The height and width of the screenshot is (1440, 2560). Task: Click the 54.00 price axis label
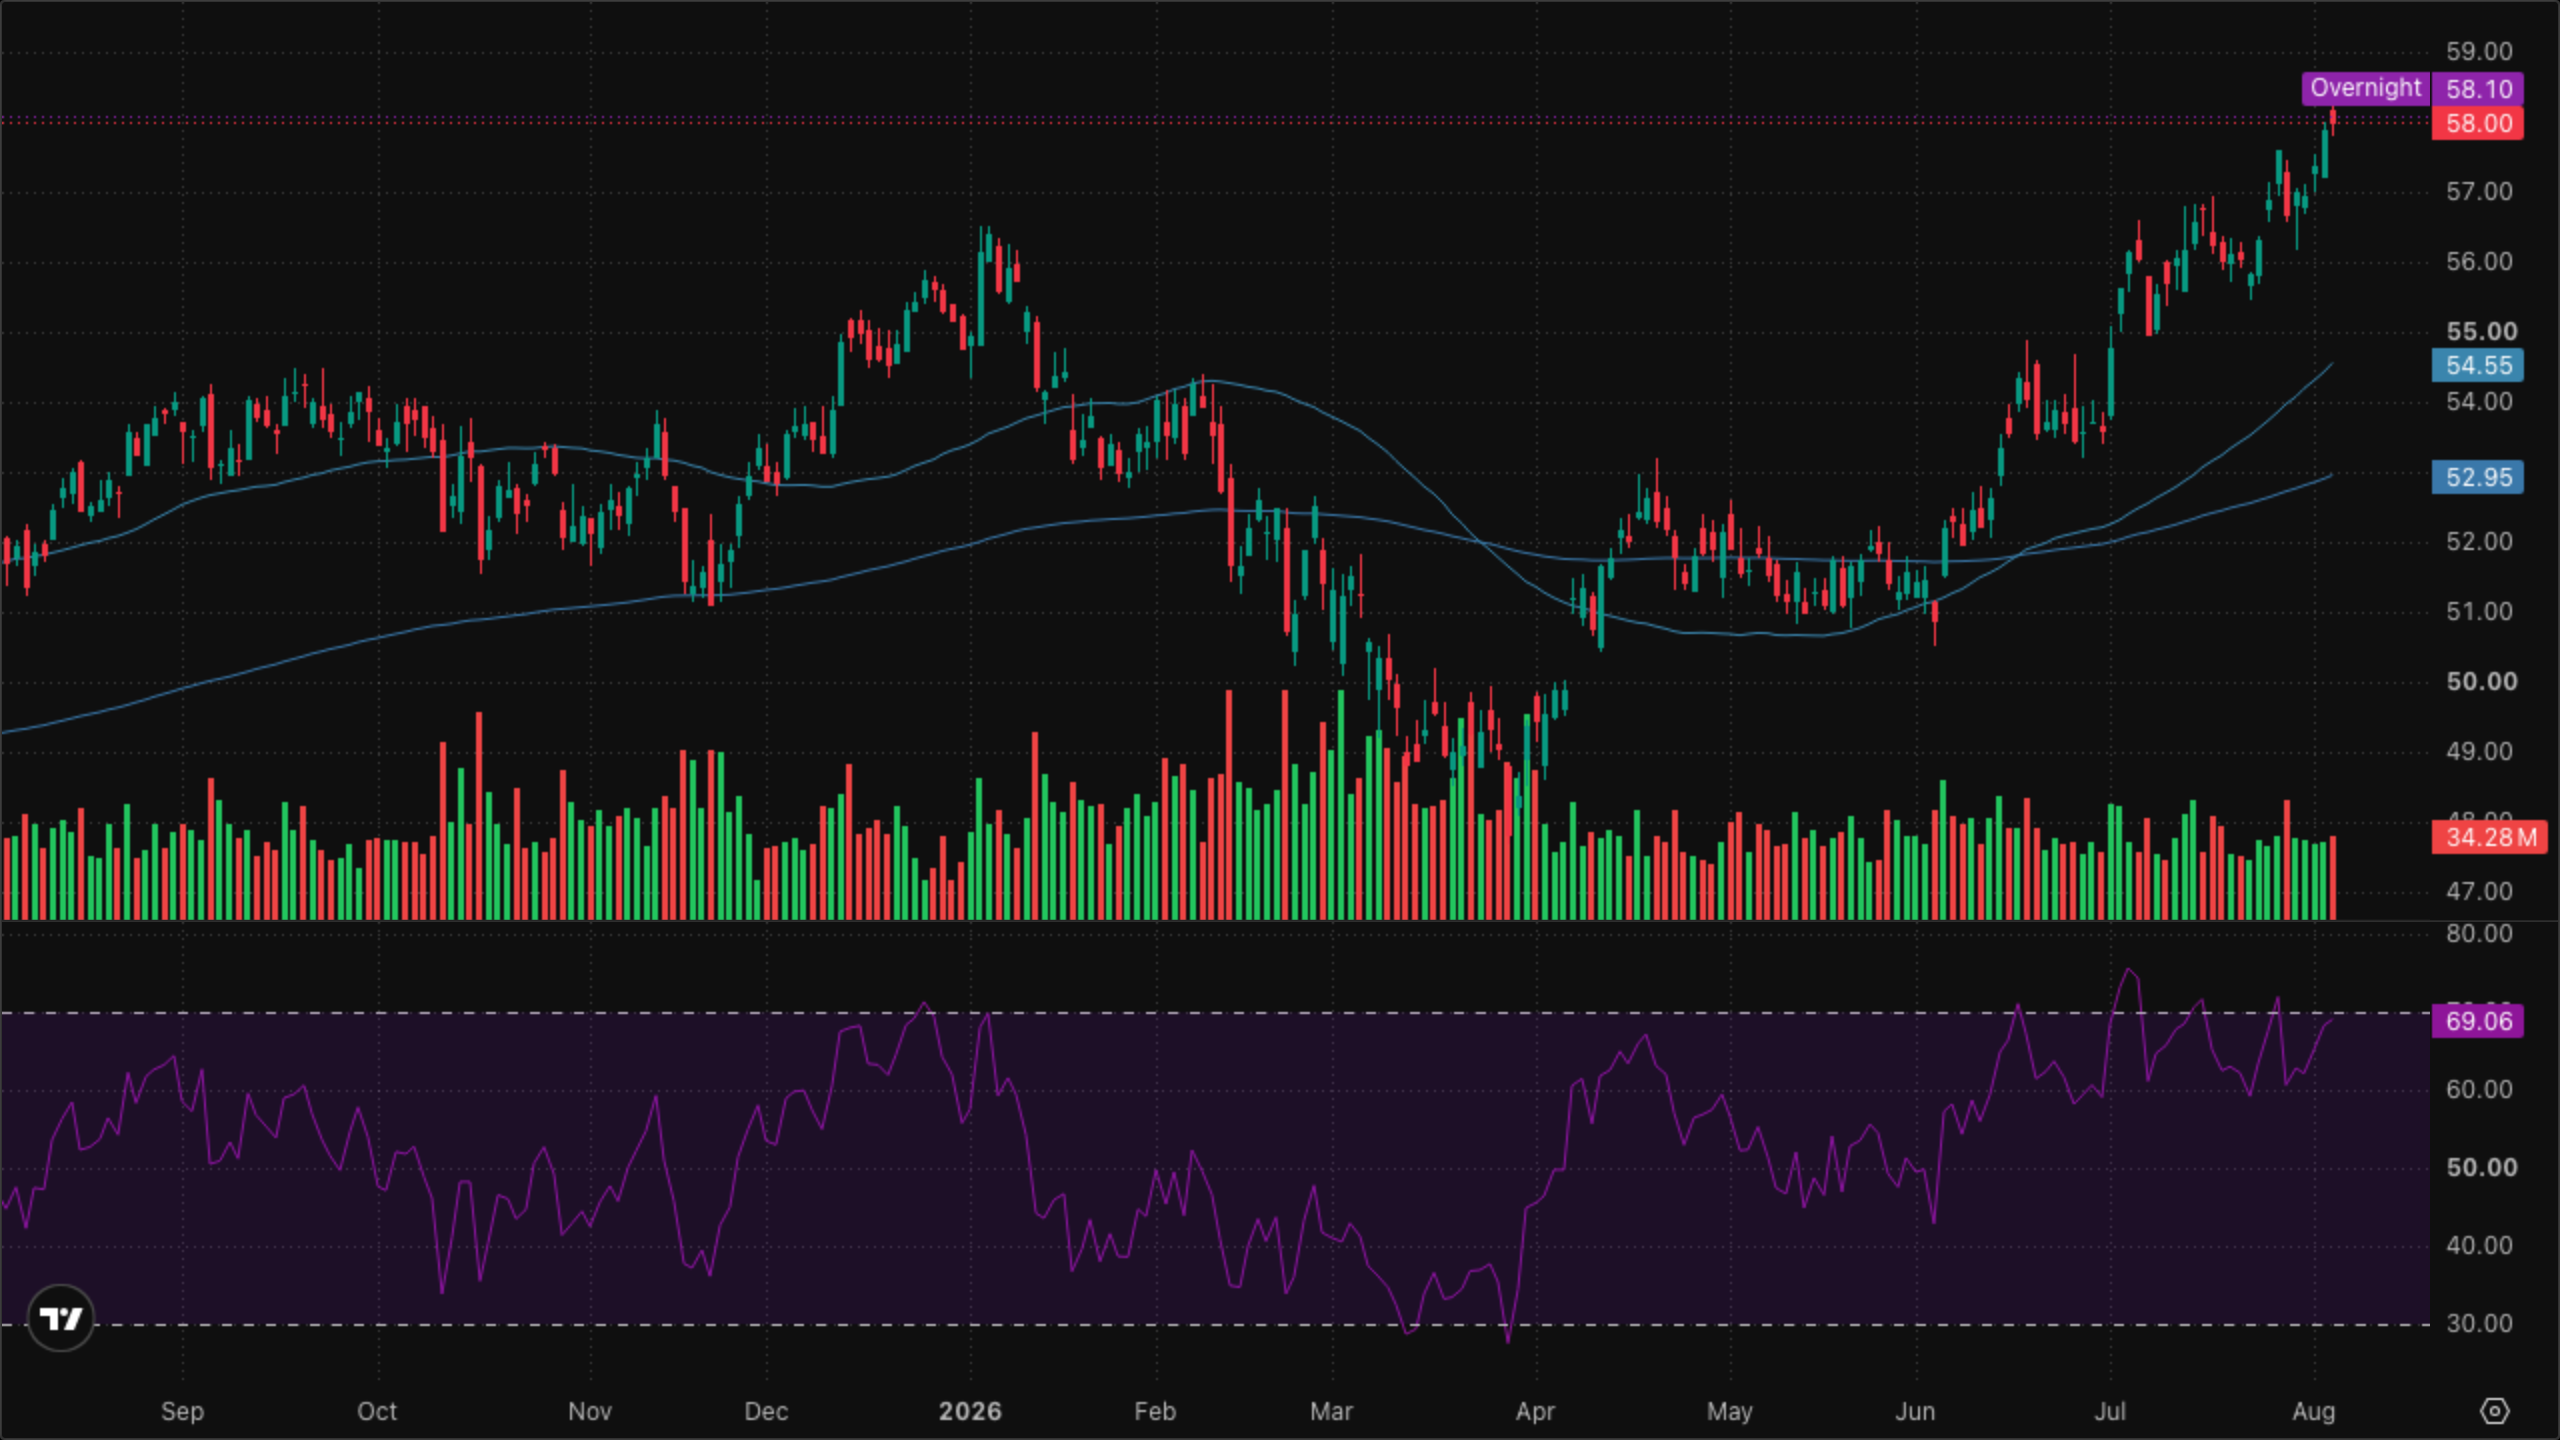[2479, 402]
